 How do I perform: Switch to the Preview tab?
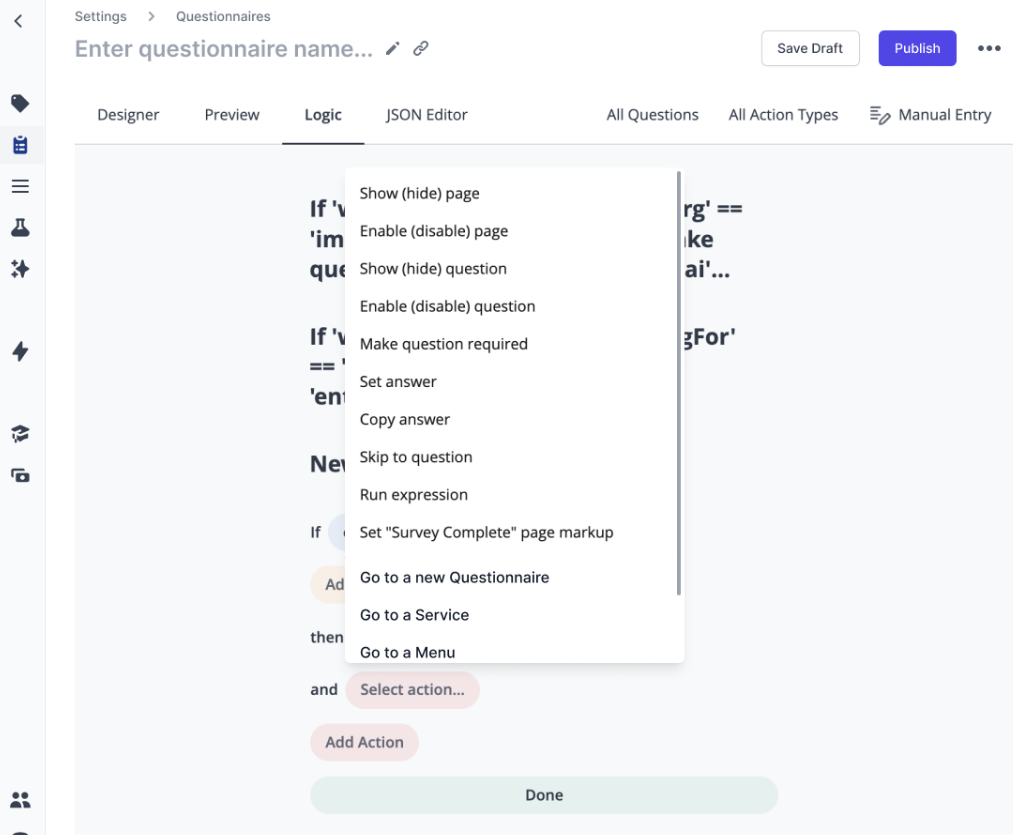tap(231, 114)
